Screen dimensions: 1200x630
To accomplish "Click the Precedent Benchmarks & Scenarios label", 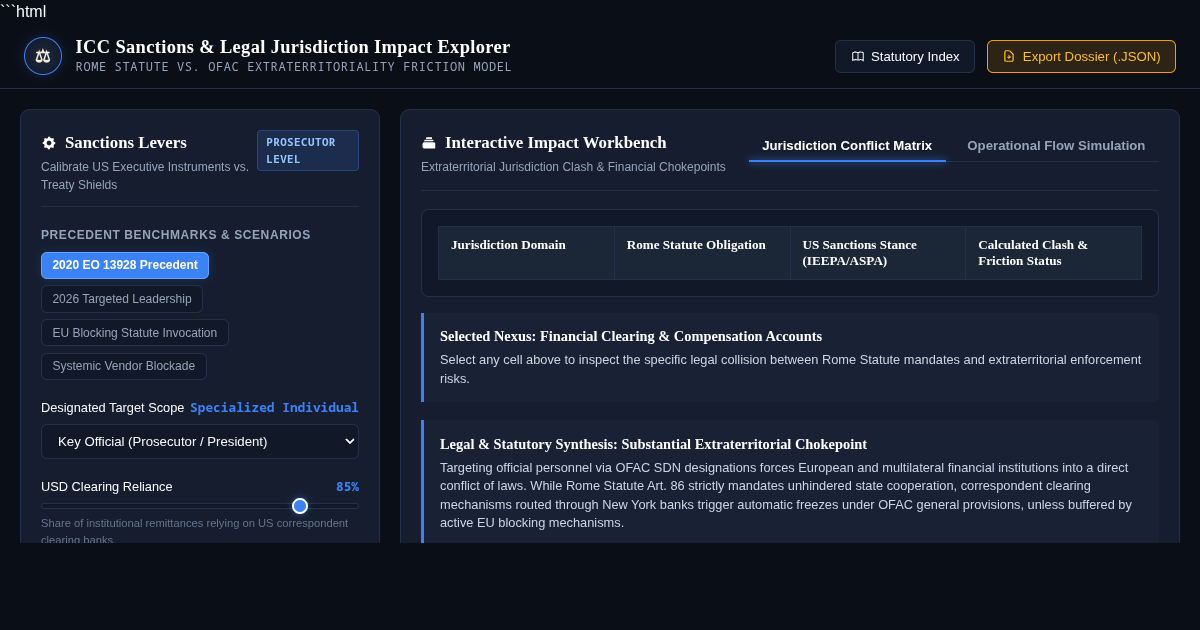I will (176, 235).
